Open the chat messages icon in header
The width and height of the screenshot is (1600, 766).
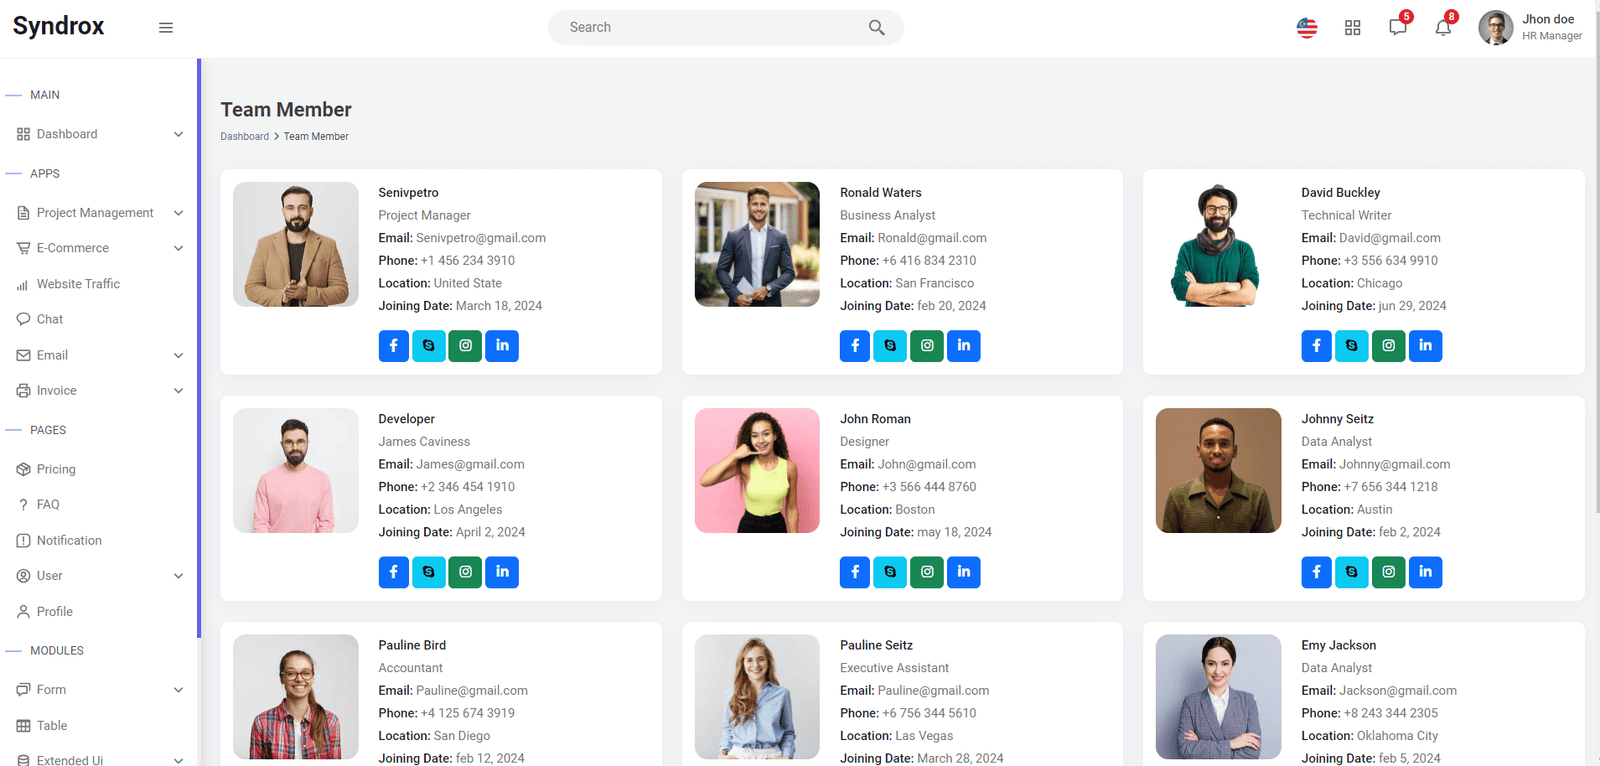click(1398, 27)
